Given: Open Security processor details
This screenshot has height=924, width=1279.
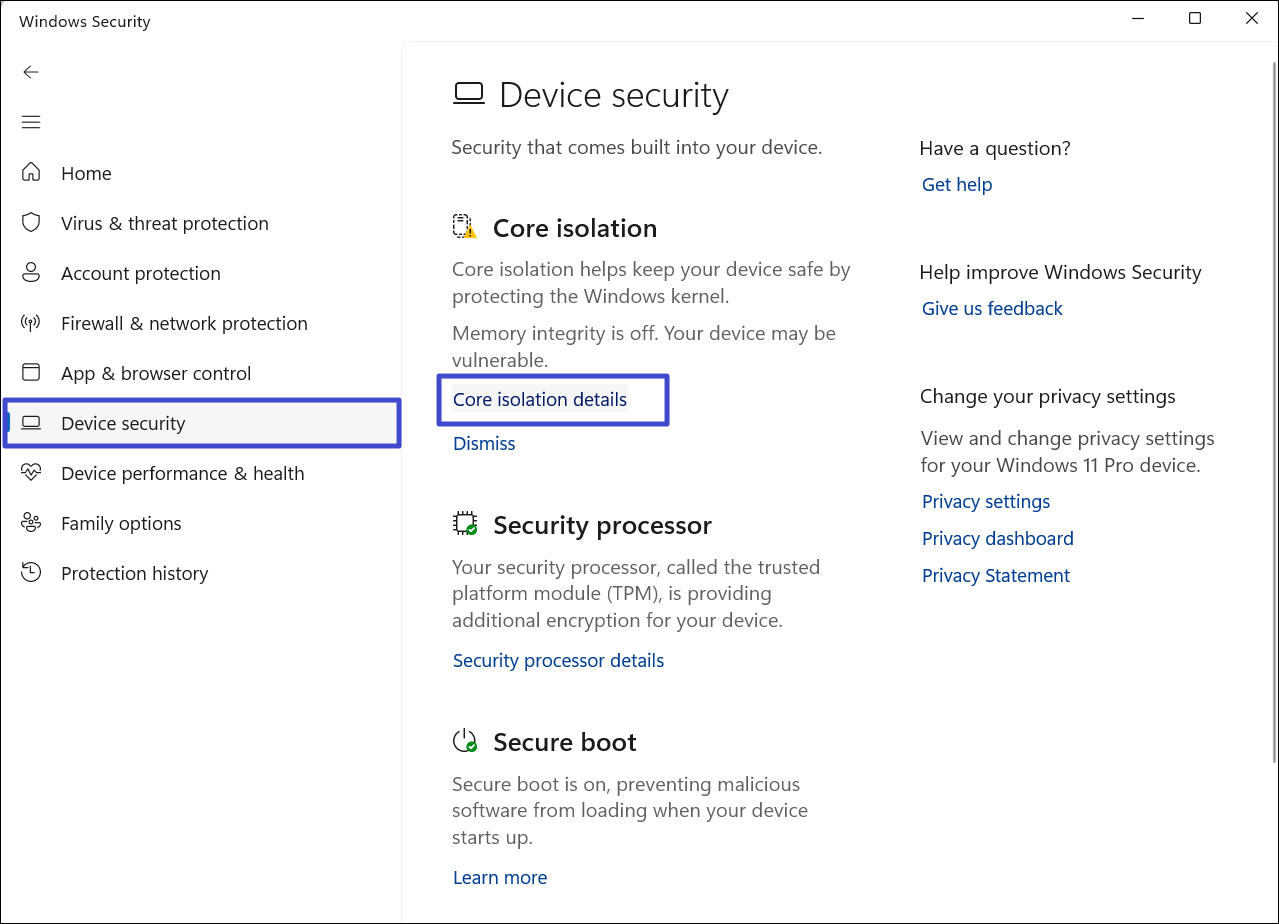Looking at the screenshot, I should point(558,661).
